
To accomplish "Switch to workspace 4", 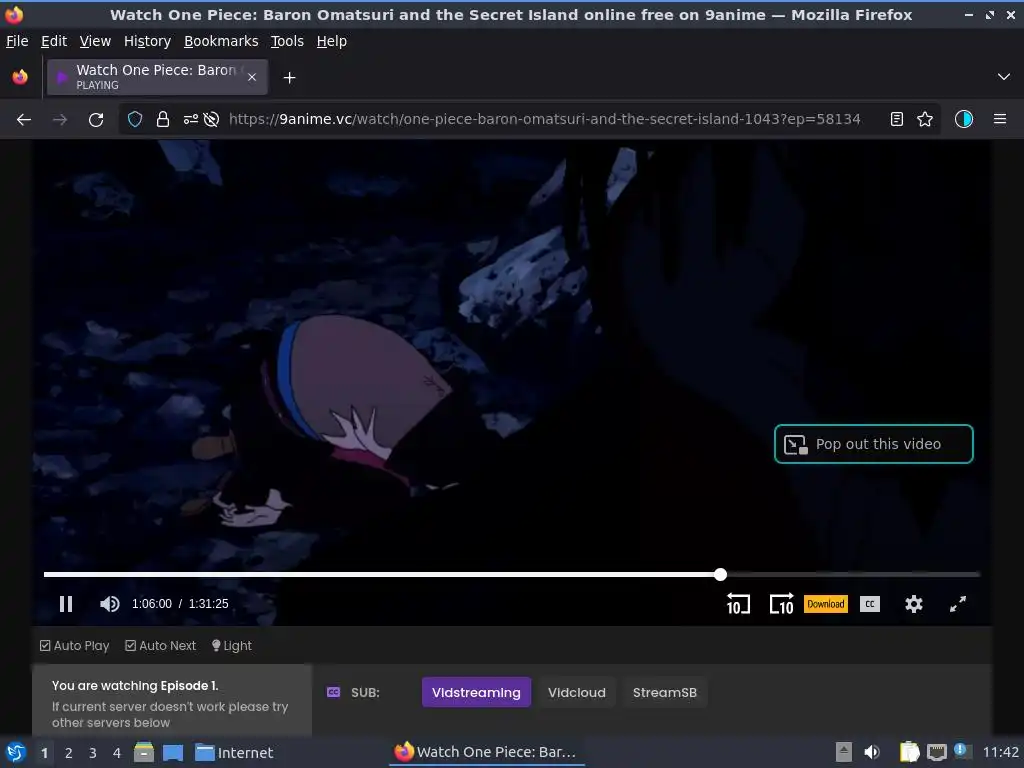I will tap(117, 753).
